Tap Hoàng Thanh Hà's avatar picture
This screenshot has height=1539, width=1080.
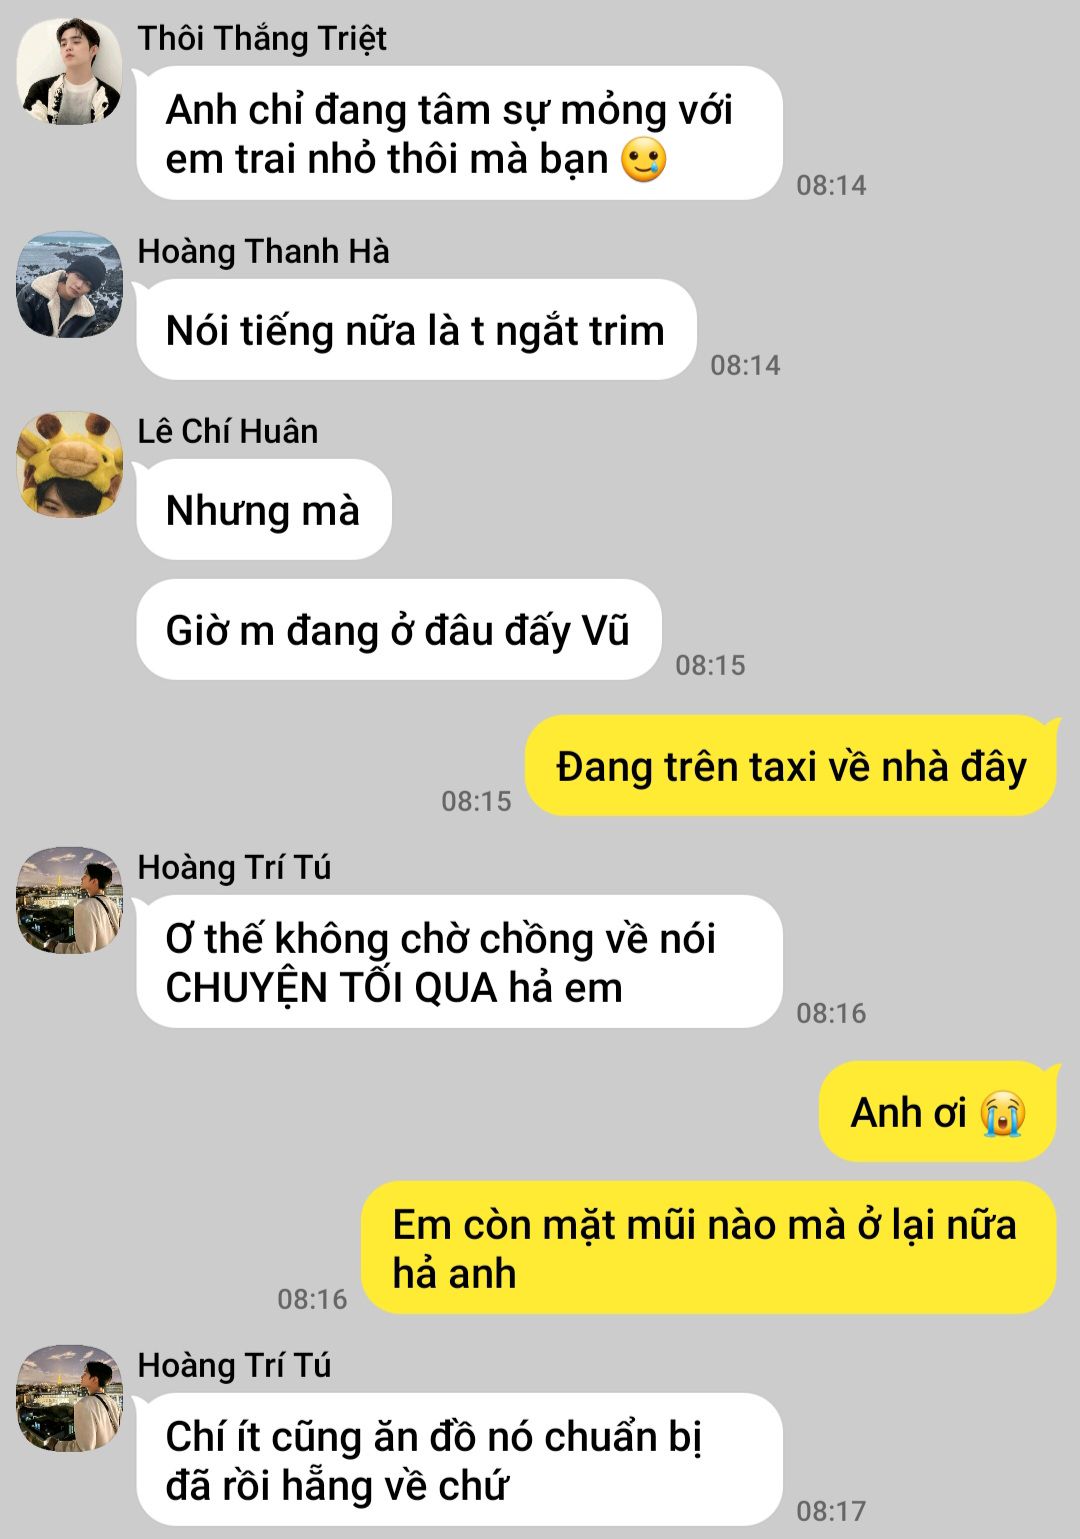tap(69, 285)
